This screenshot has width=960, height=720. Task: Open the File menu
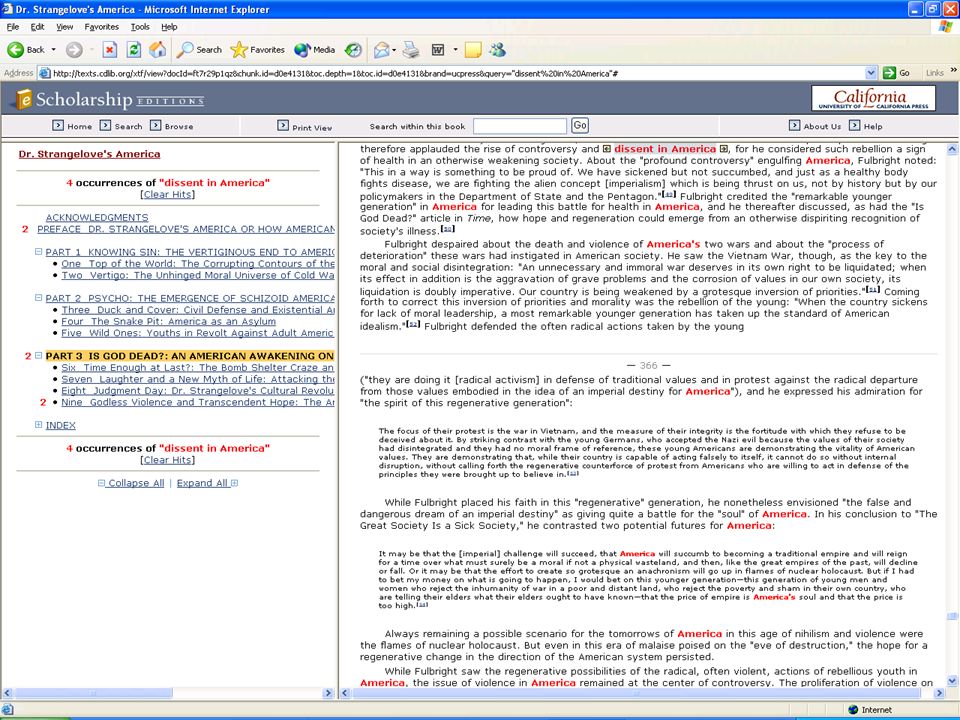click(x=13, y=27)
